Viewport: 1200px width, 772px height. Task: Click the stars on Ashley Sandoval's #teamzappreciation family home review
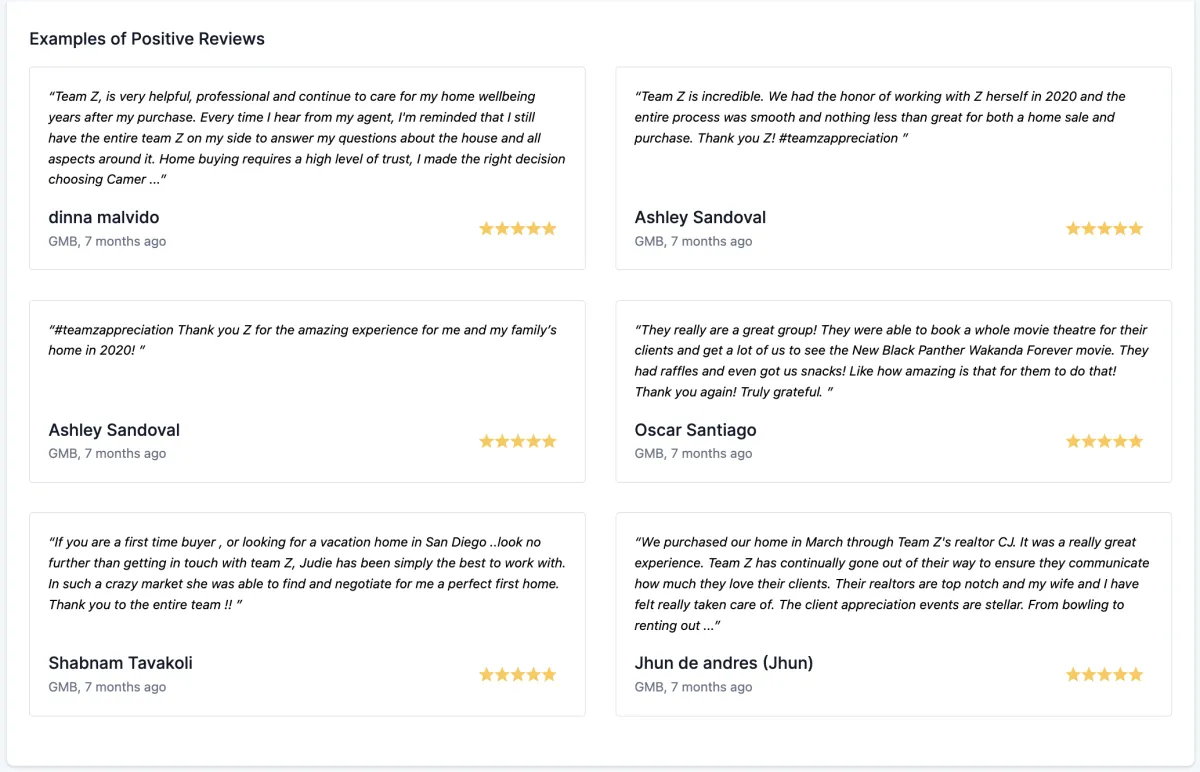tap(517, 441)
